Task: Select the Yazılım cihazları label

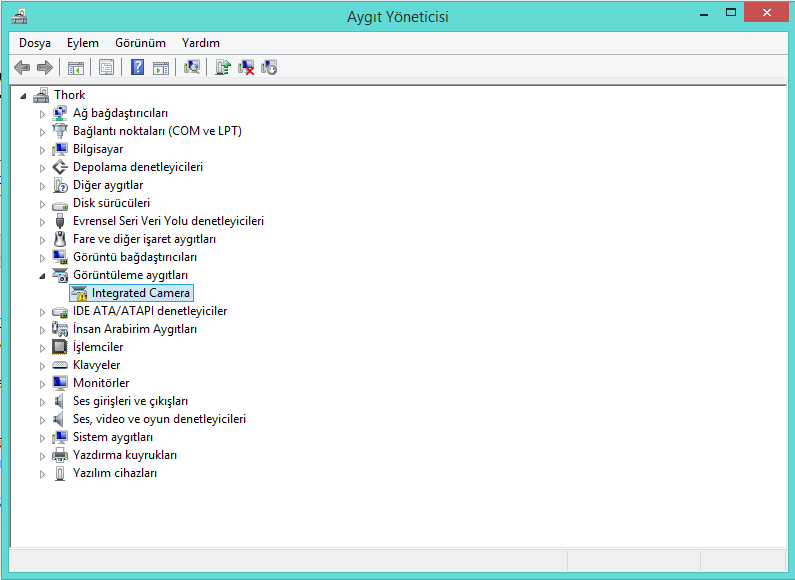Action: point(115,473)
